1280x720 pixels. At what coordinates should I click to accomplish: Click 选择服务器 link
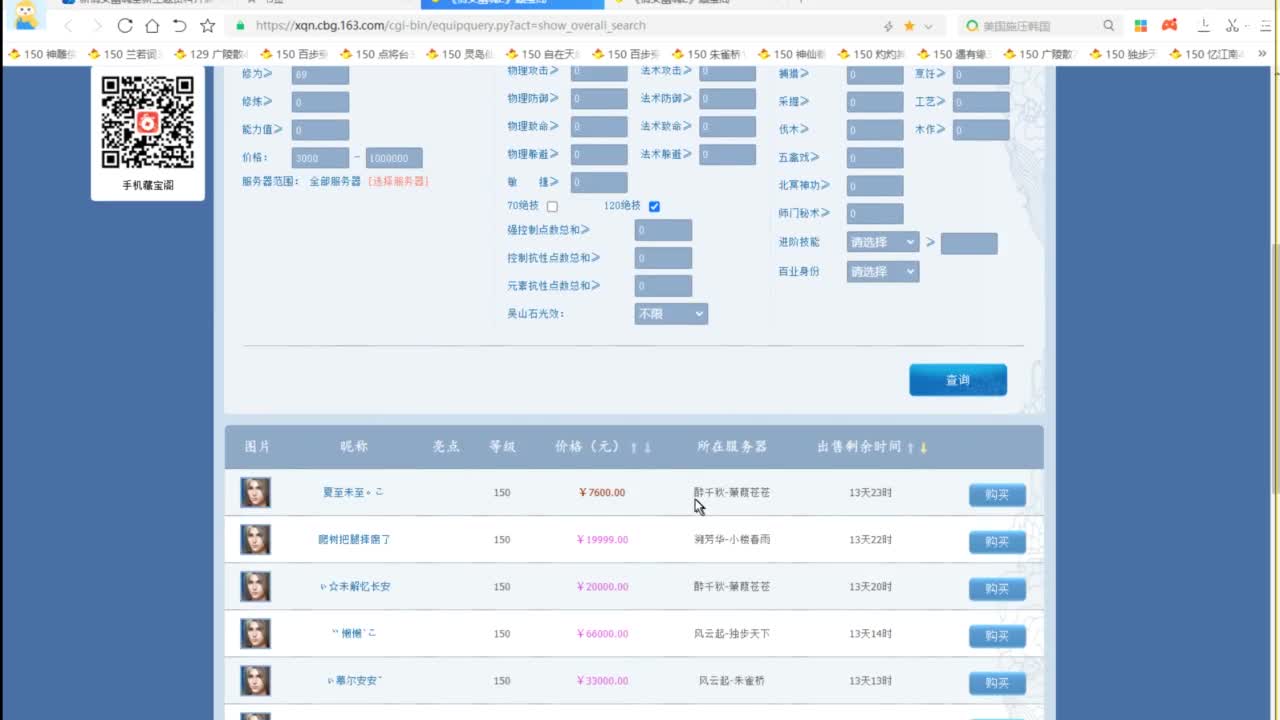tap(398, 182)
